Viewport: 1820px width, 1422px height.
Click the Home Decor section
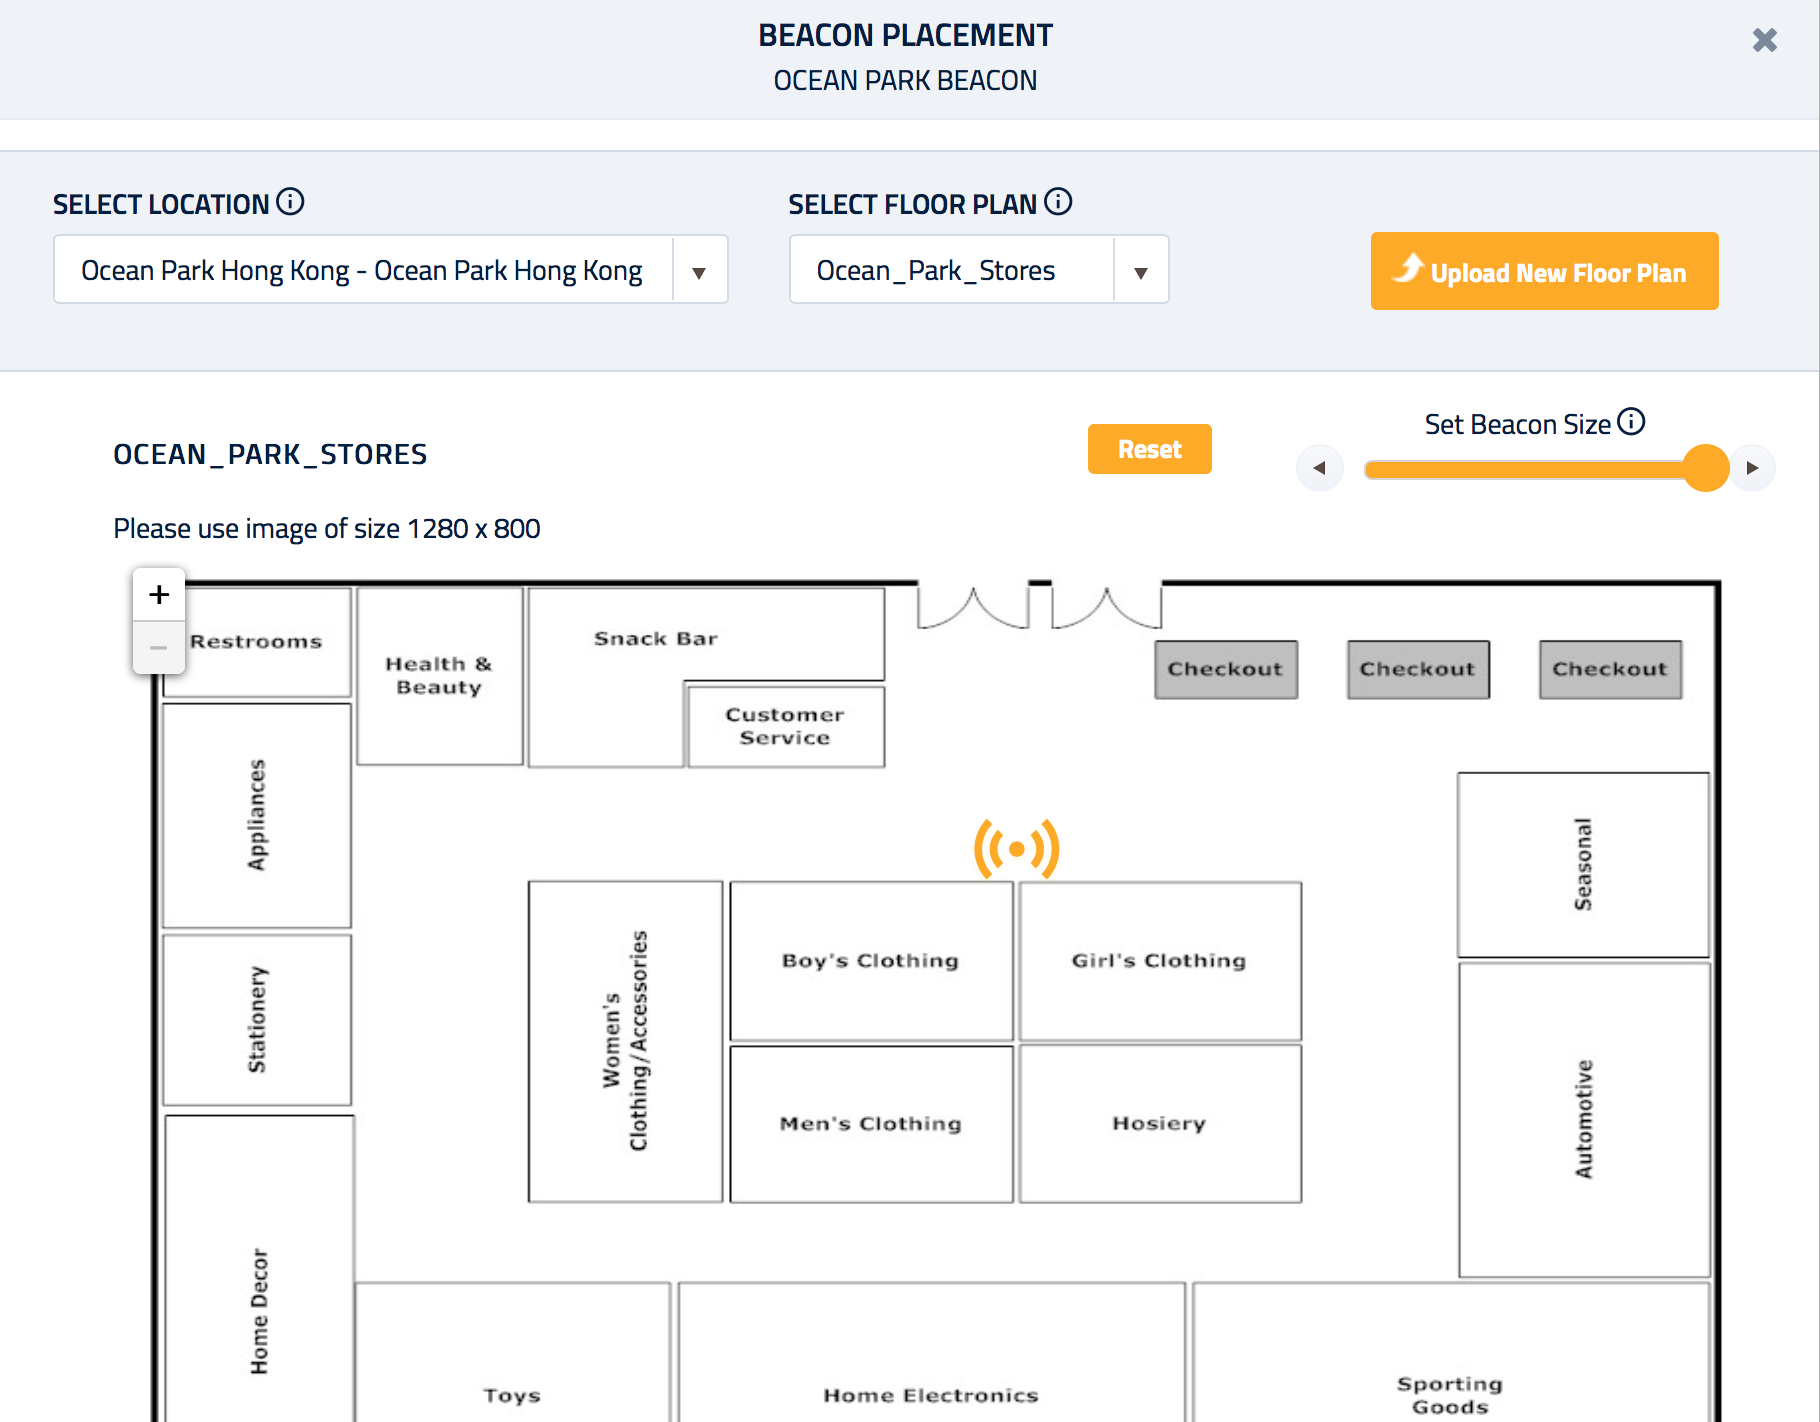(259, 1268)
